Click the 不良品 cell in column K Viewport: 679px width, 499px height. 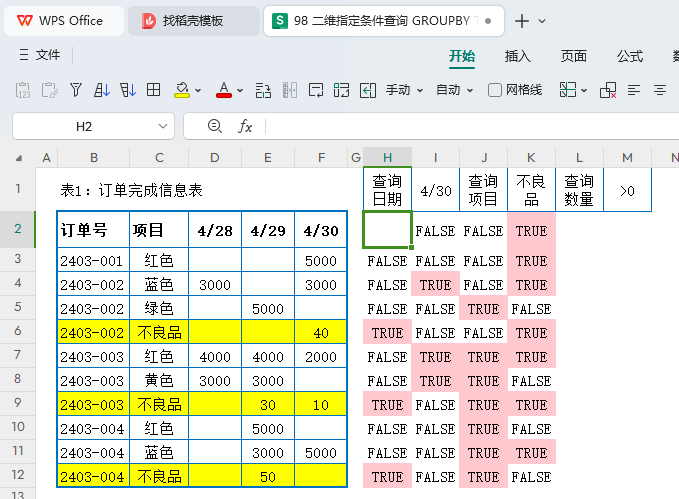[531, 190]
